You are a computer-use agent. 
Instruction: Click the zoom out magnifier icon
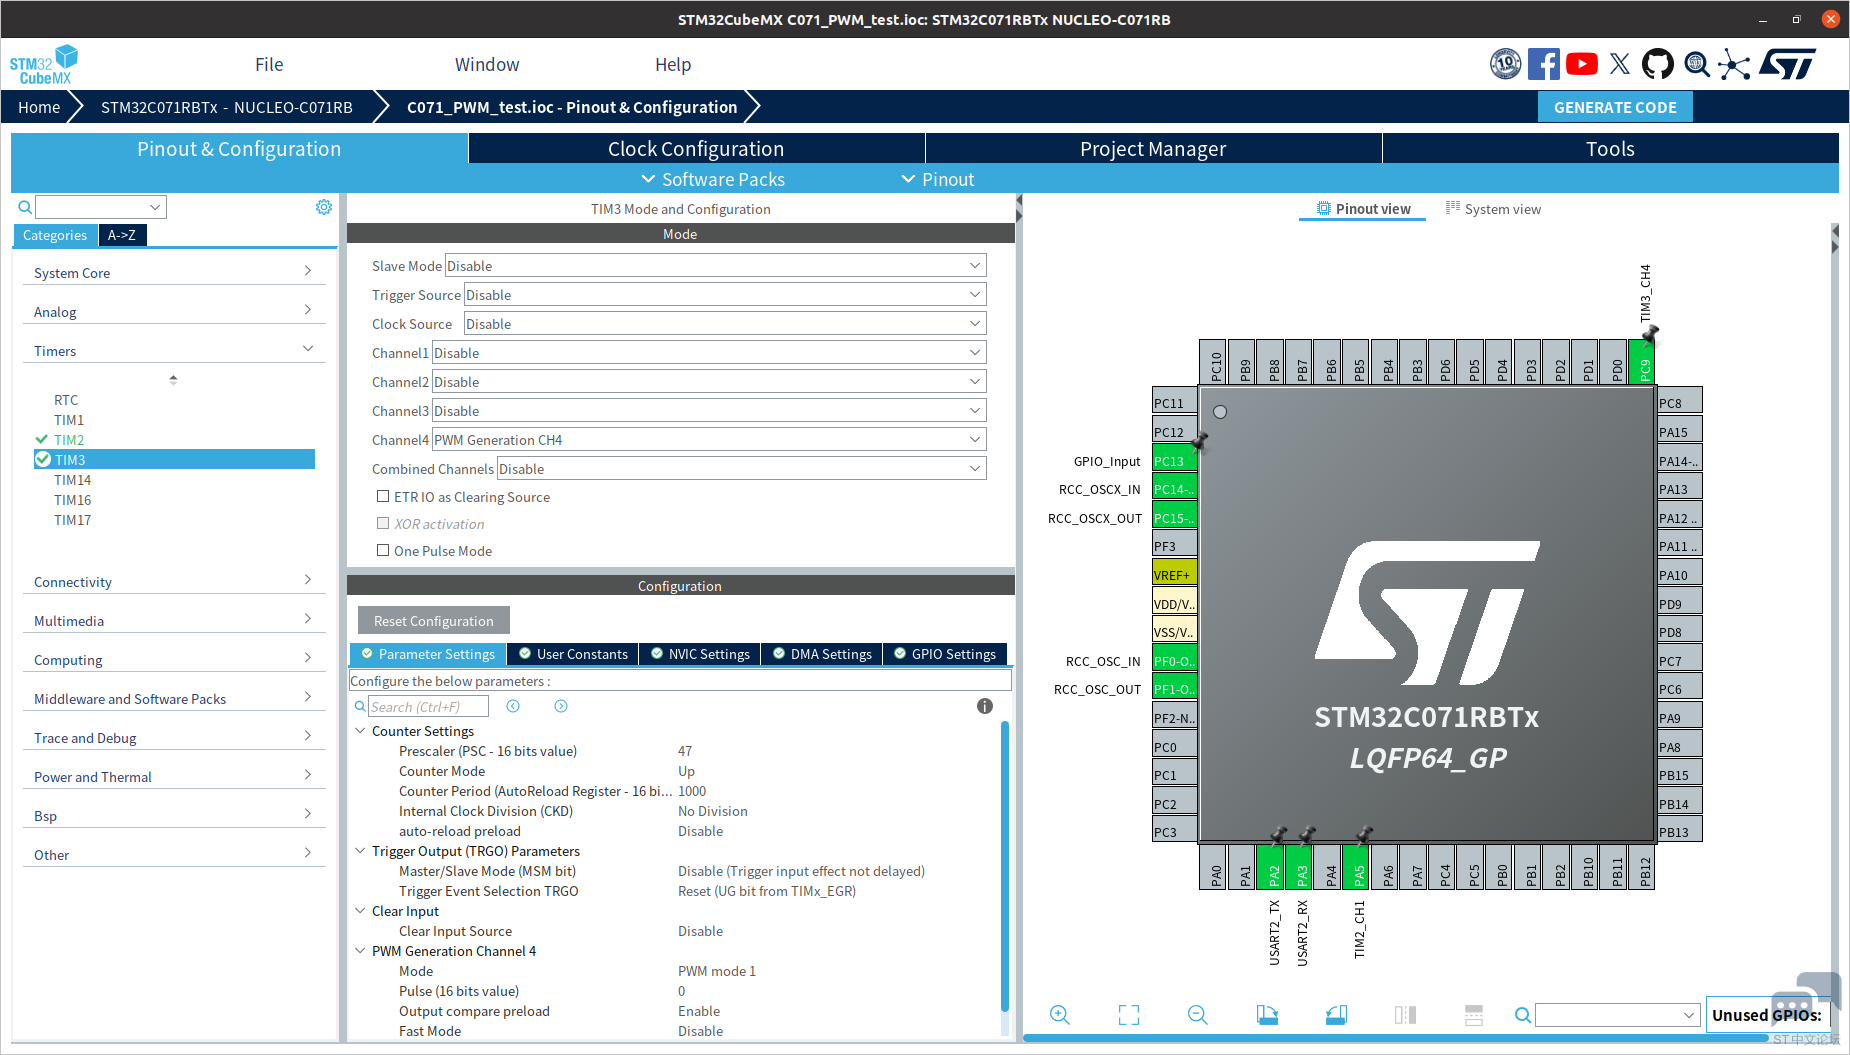[x=1198, y=1015]
